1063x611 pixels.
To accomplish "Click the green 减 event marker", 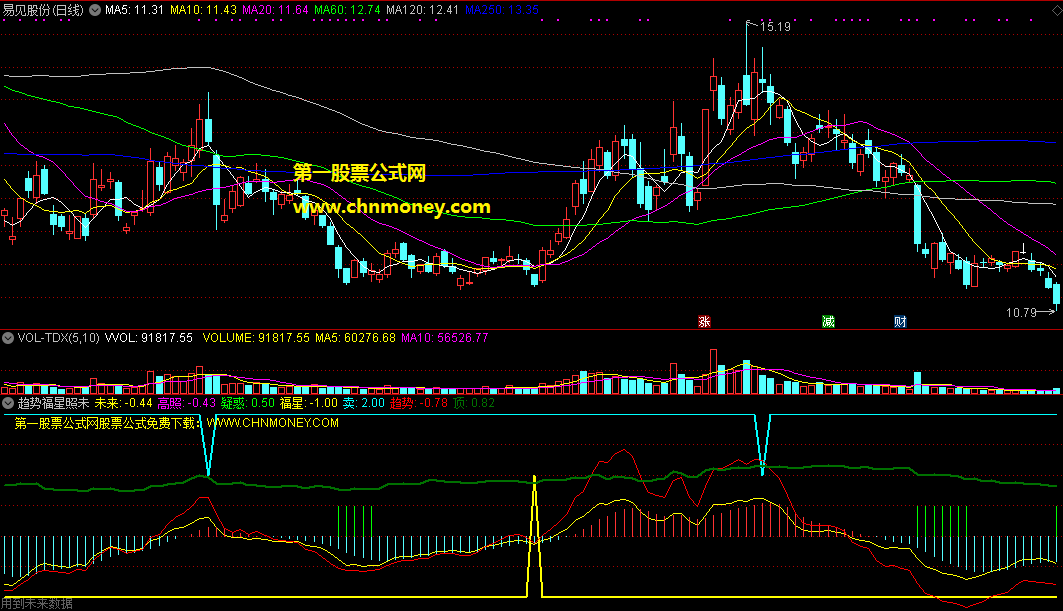I will point(828,321).
